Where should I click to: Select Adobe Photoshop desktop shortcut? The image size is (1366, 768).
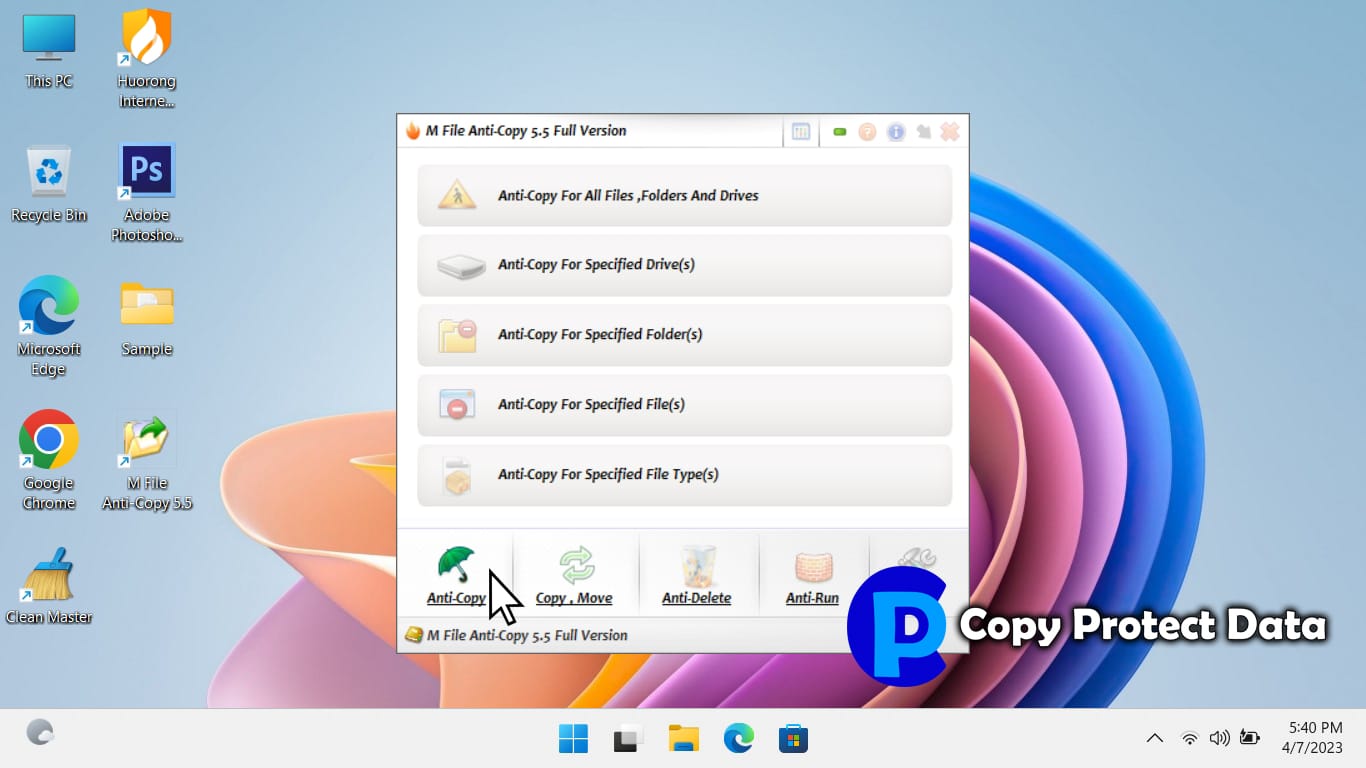tap(147, 193)
